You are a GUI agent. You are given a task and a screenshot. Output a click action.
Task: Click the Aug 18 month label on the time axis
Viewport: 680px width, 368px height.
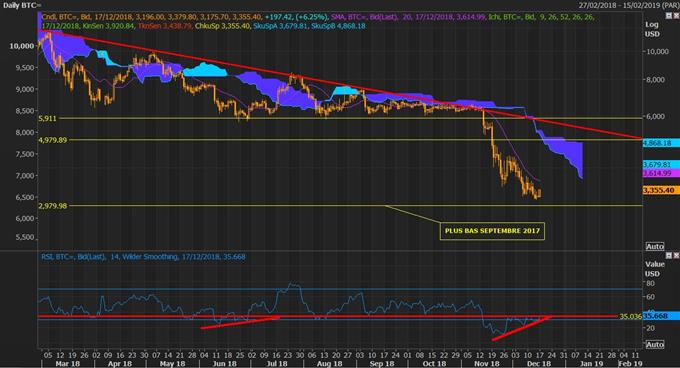[x=329, y=363]
